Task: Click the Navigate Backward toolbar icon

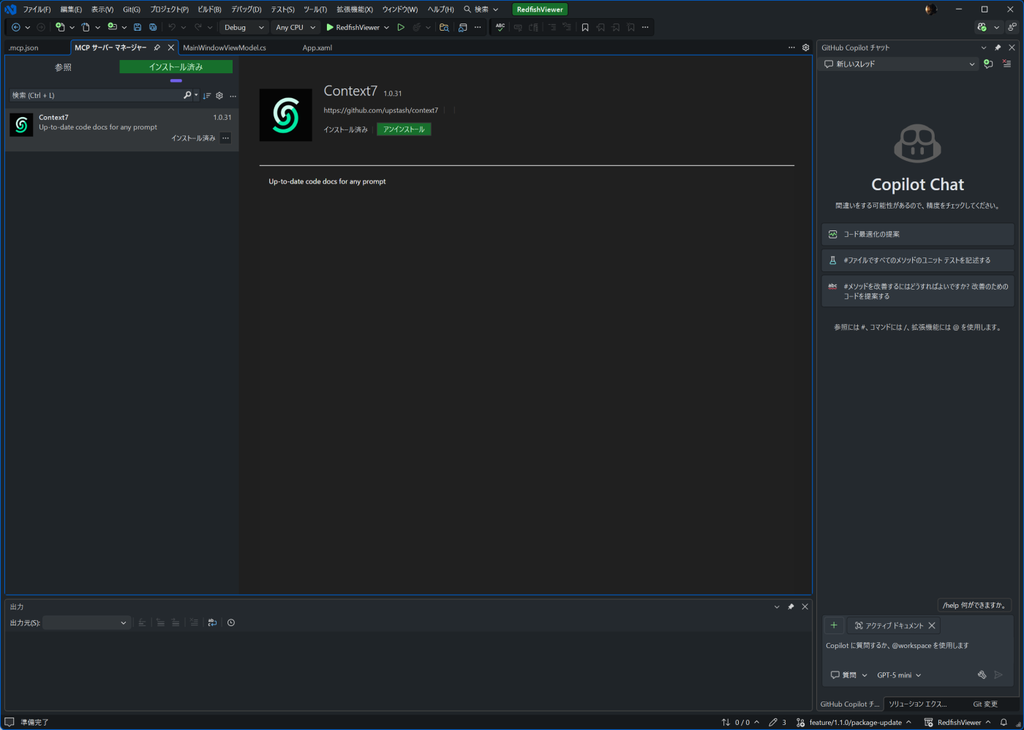Action: (x=16, y=27)
